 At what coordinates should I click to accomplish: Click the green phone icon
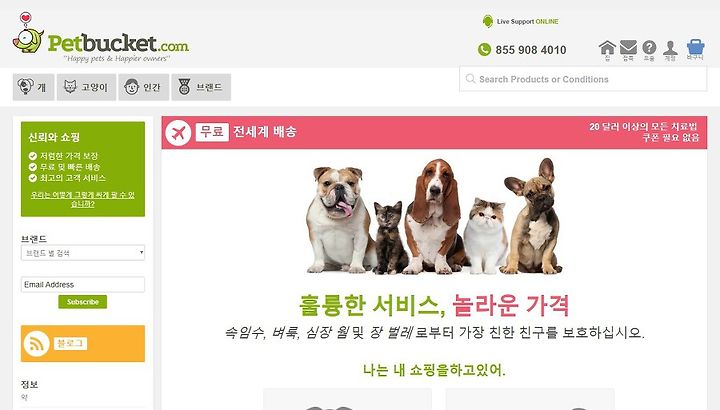coord(484,50)
